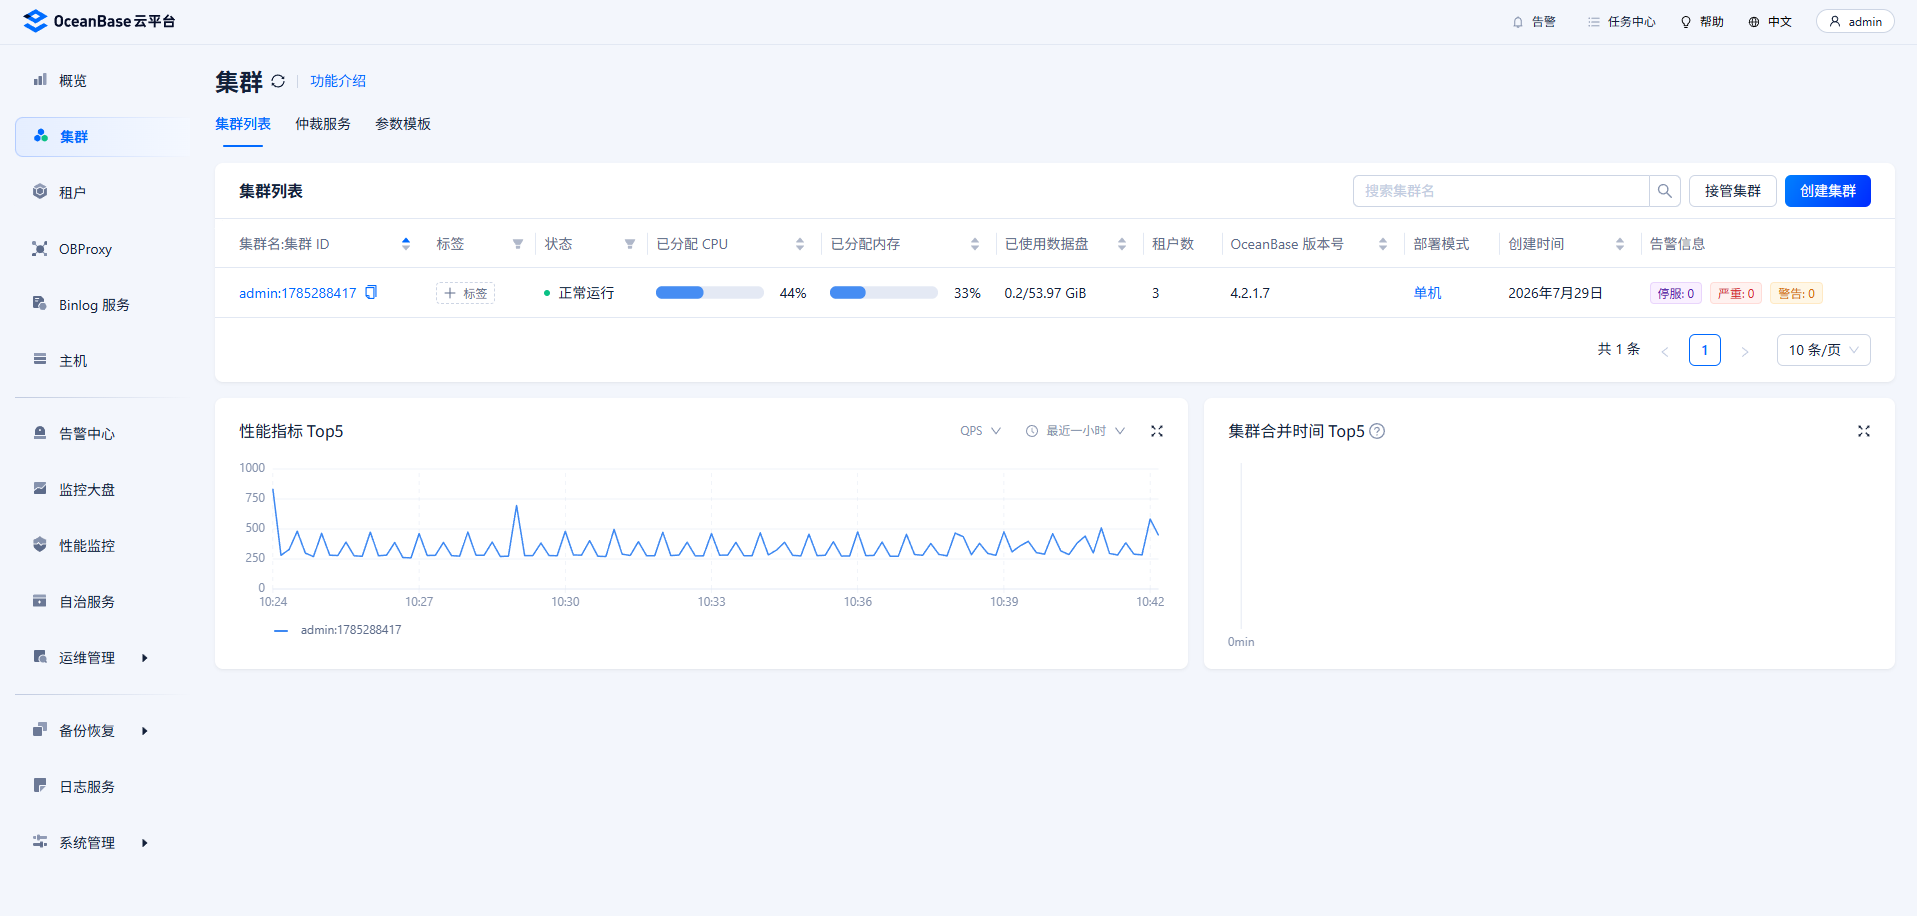The image size is (1917, 916).
Task: Add a 标签 tag to the cluster
Action: coord(465,293)
